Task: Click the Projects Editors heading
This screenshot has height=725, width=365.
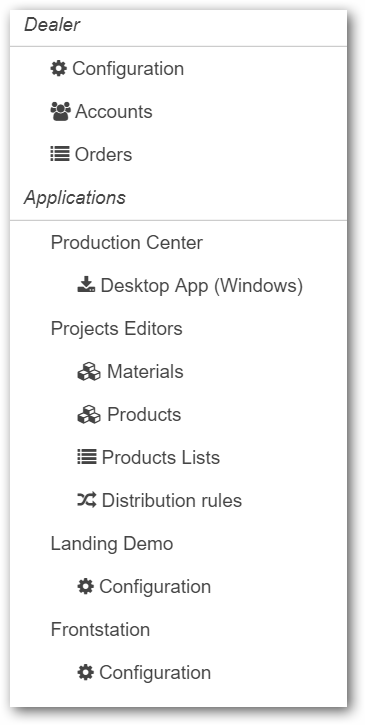Action: pyautogui.click(x=117, y=329)
